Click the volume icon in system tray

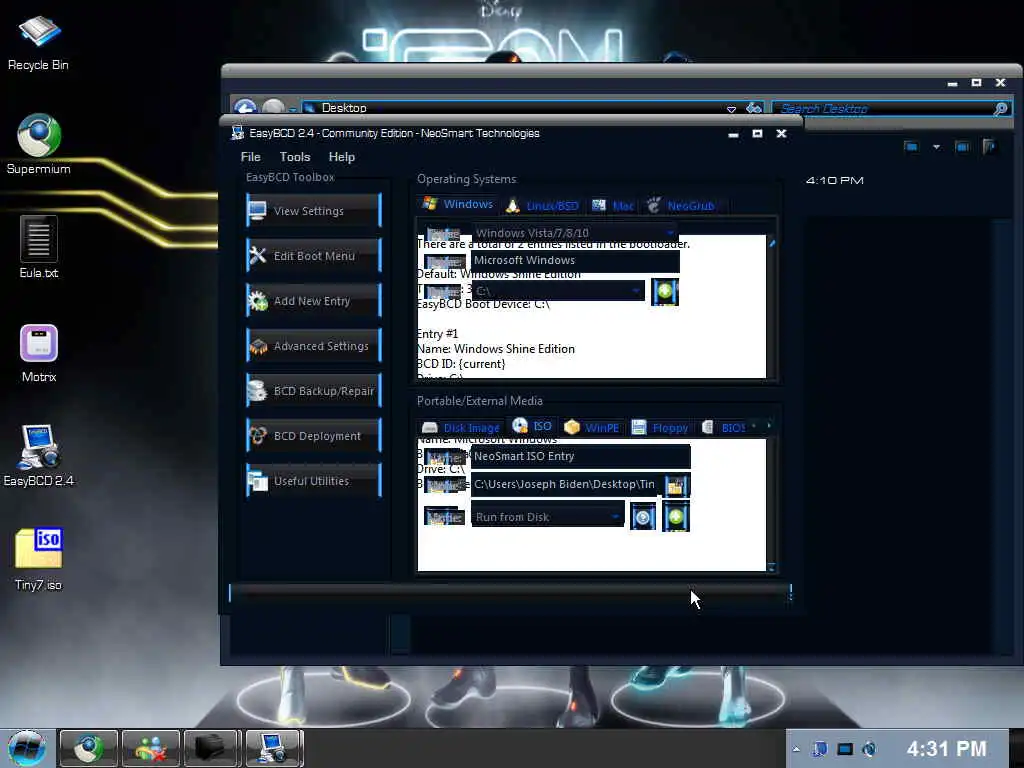pos(869,749)
